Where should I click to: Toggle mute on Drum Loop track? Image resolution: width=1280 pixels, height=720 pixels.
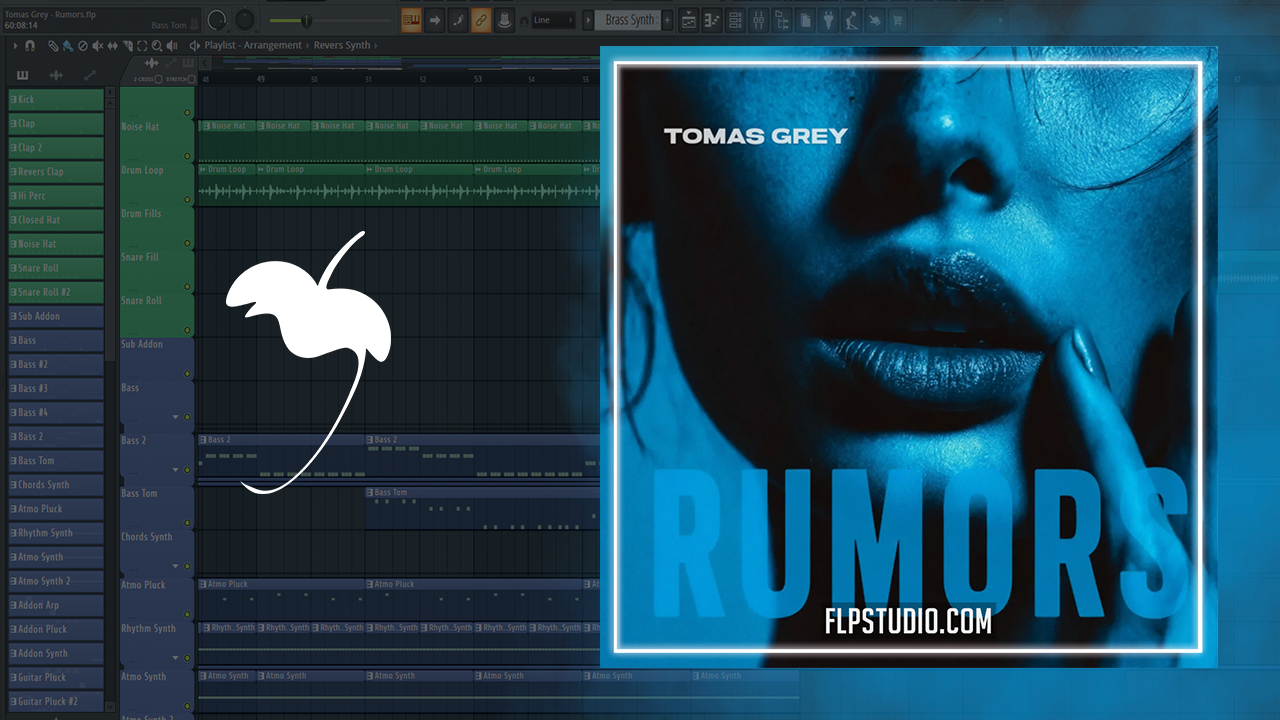[187, 157]
